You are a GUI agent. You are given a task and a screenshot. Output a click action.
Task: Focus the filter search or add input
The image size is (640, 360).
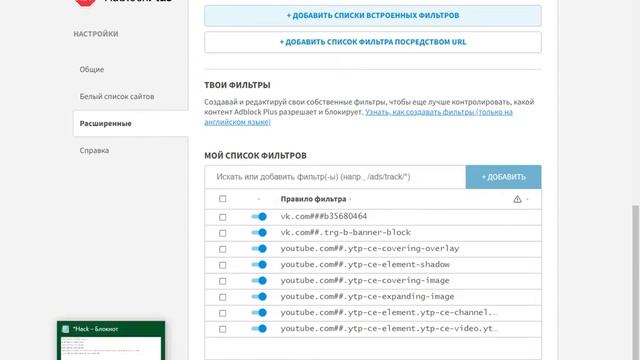pos(335,177)
